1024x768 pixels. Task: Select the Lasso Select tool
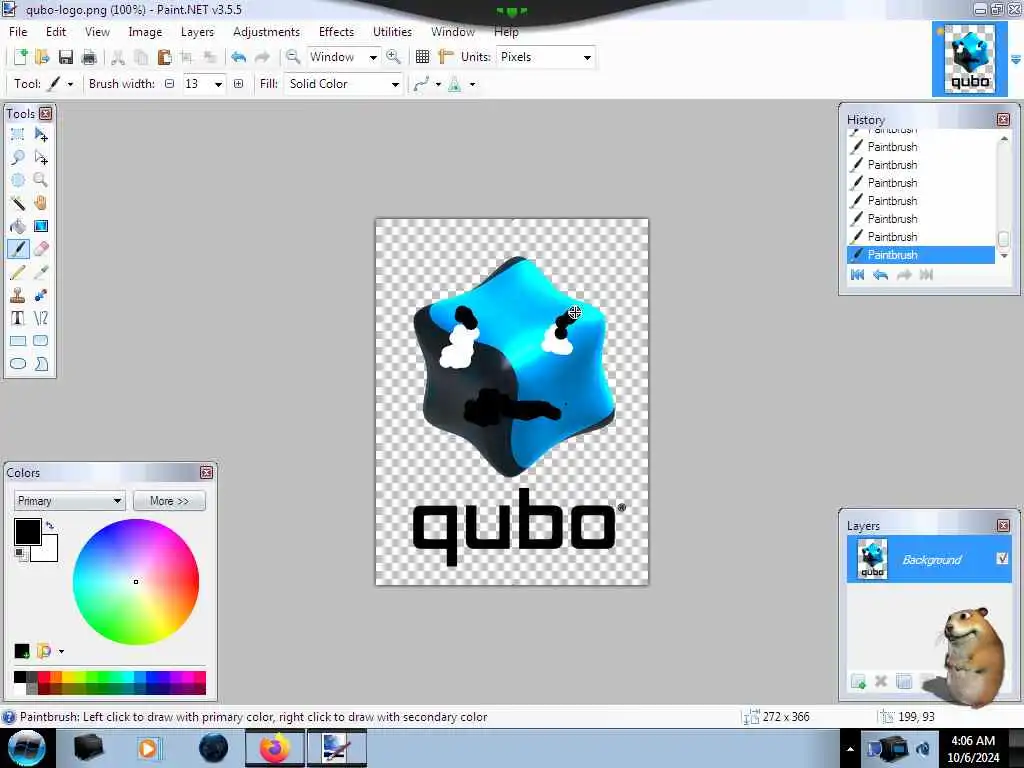click(18, 157)
